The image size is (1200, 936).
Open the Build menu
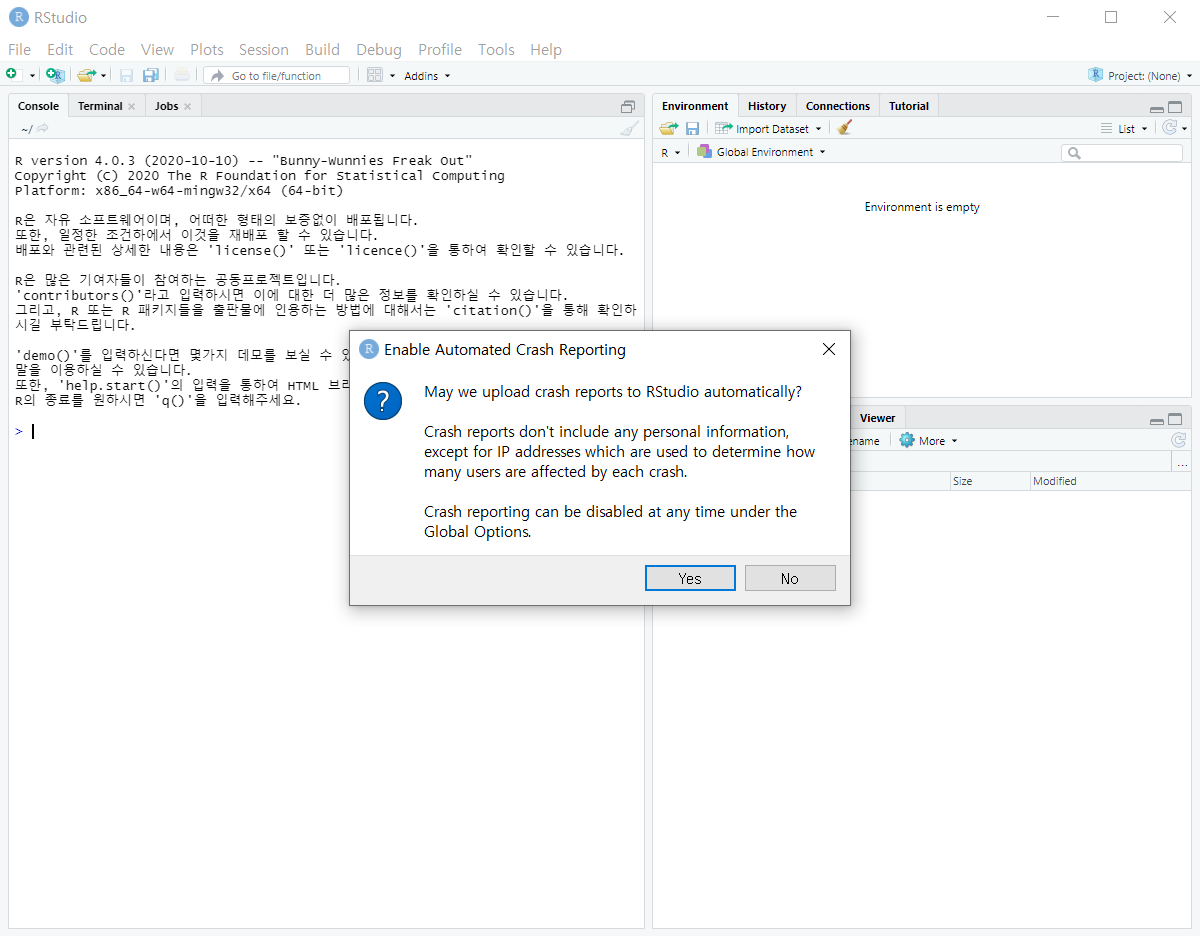tap(322, 49)
